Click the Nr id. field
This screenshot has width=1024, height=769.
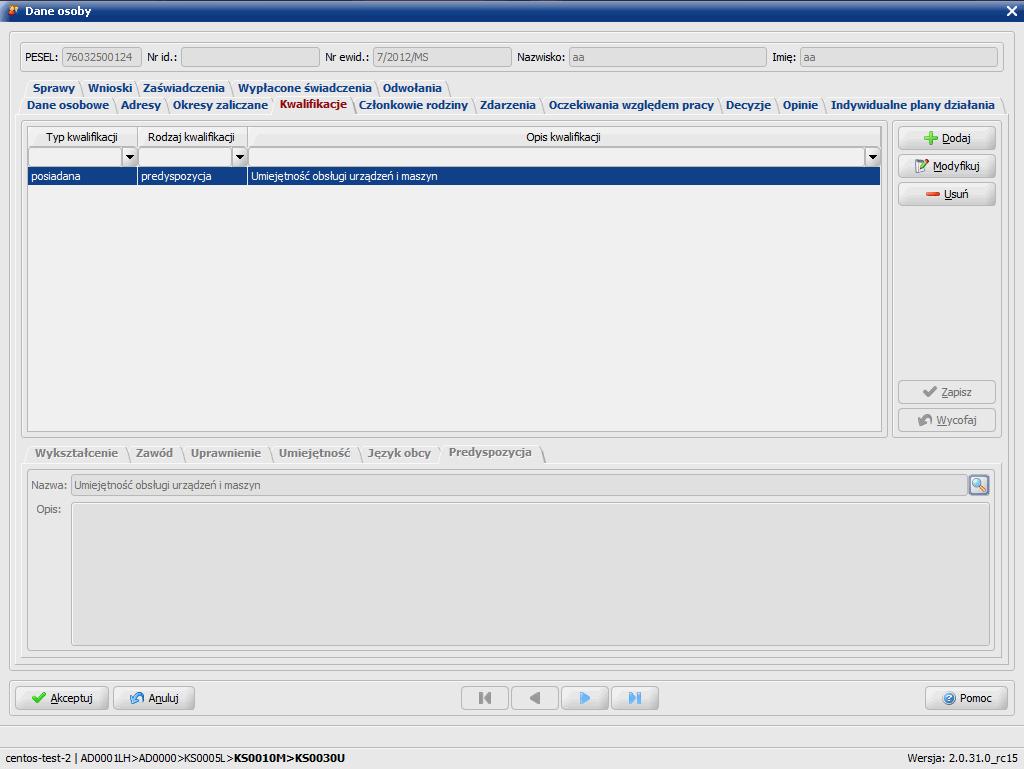pos(250,57)
